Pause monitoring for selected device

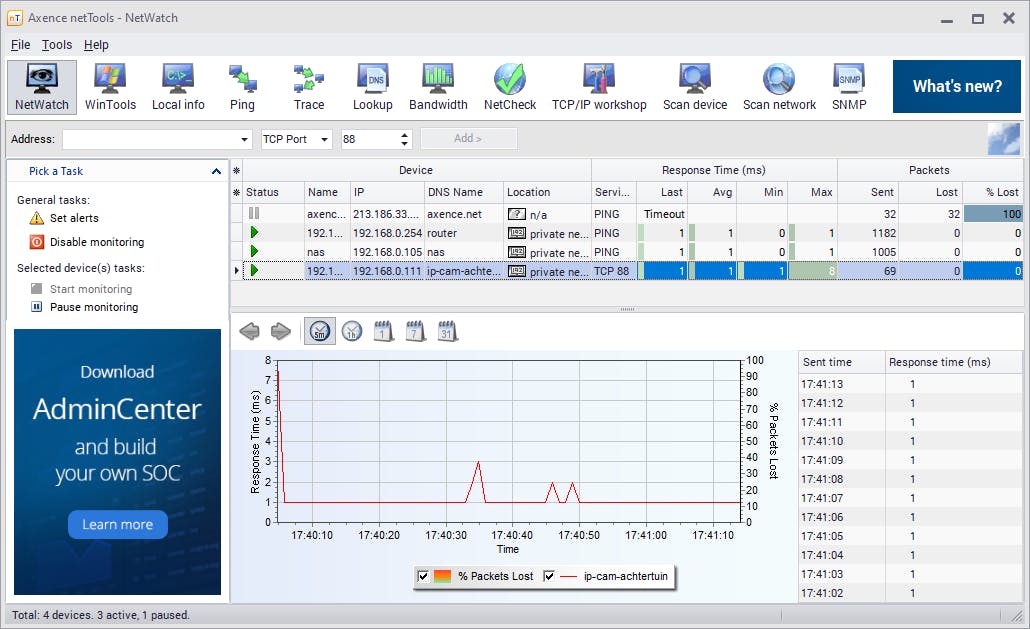point(94,307)
